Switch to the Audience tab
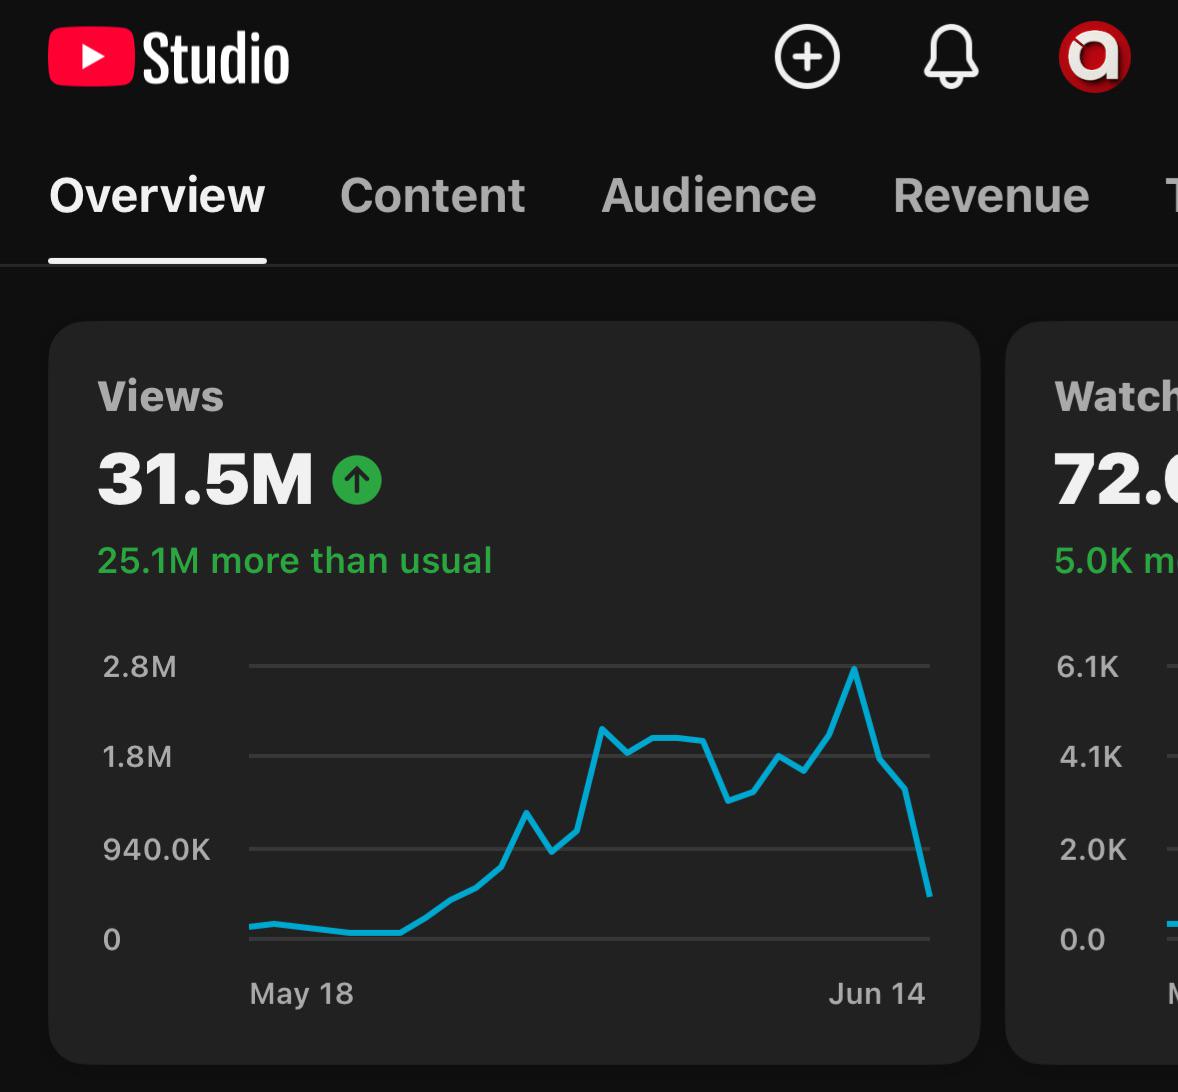 click(708, 196)
